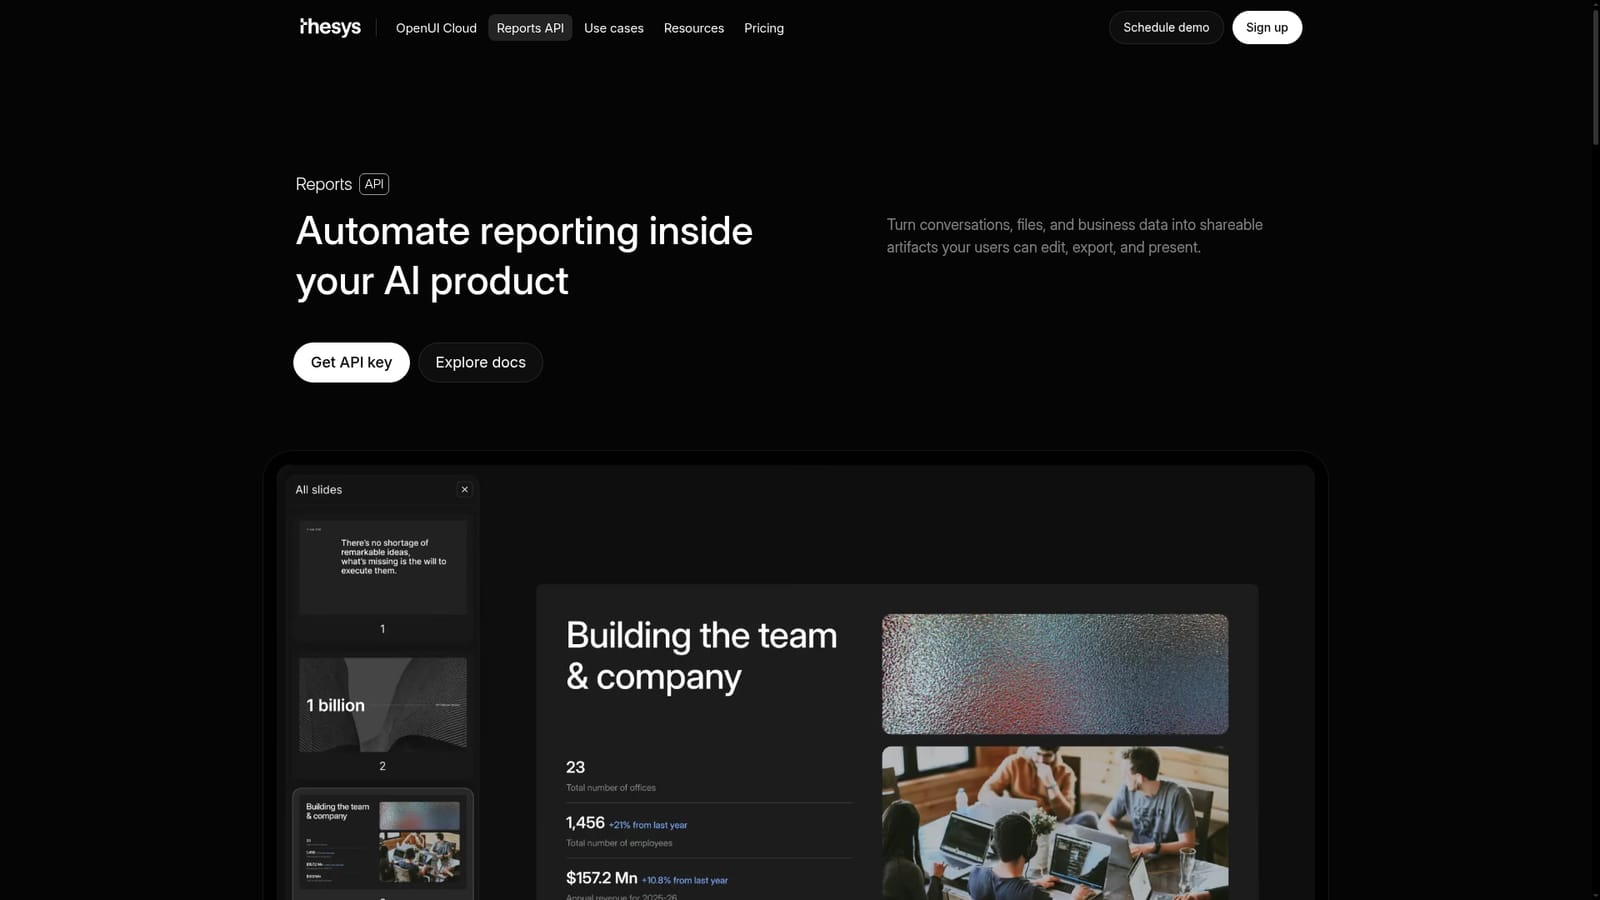Click the abstract textured image on the slide
Viewport: 1600px width, 900px height.
pos(1055,674)
